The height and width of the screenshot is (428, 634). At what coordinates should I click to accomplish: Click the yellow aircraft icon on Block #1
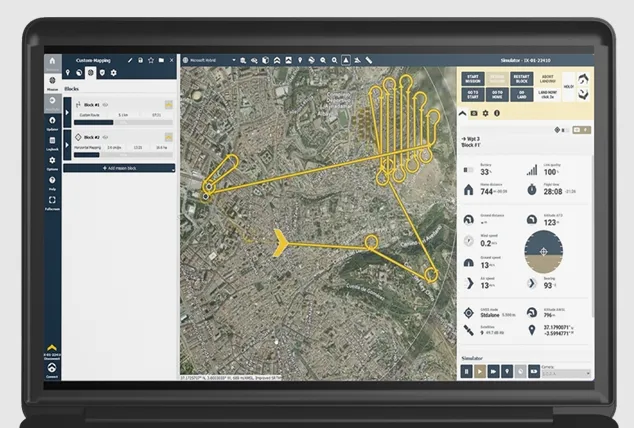tap(169, 105)
